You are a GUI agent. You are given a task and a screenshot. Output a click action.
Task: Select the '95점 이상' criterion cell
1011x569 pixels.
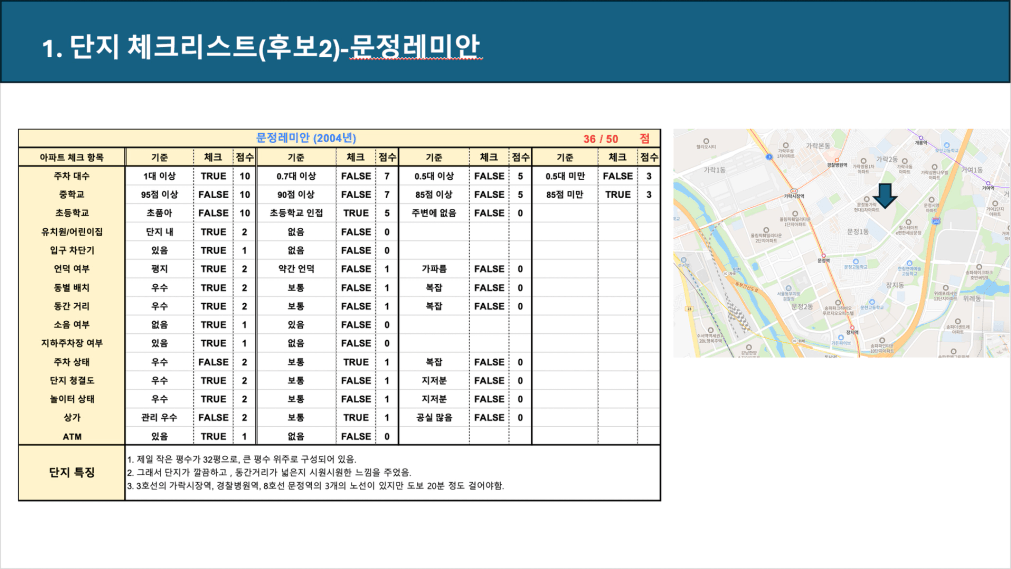tap(159, 194)
